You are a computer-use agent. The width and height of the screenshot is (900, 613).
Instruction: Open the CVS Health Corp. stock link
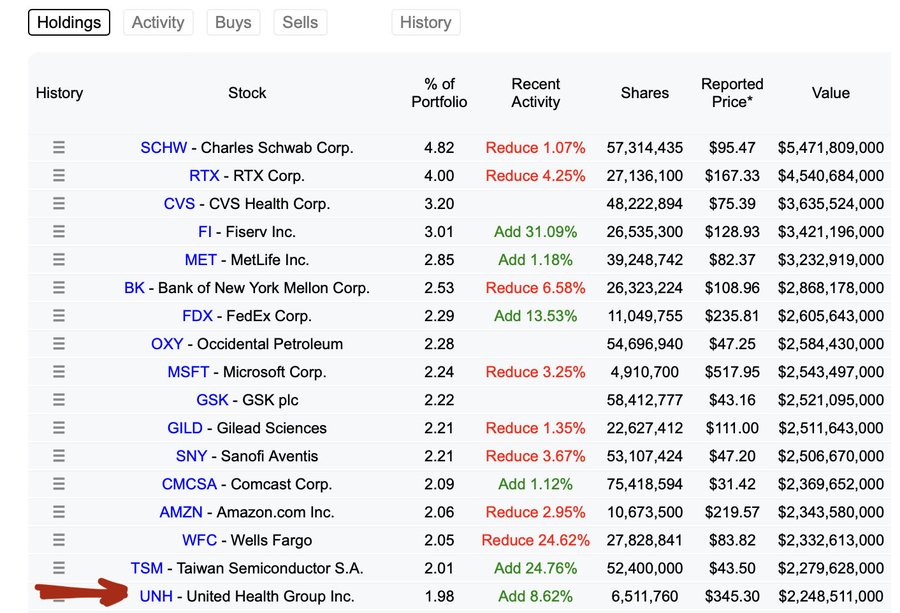tap(181, 203)
